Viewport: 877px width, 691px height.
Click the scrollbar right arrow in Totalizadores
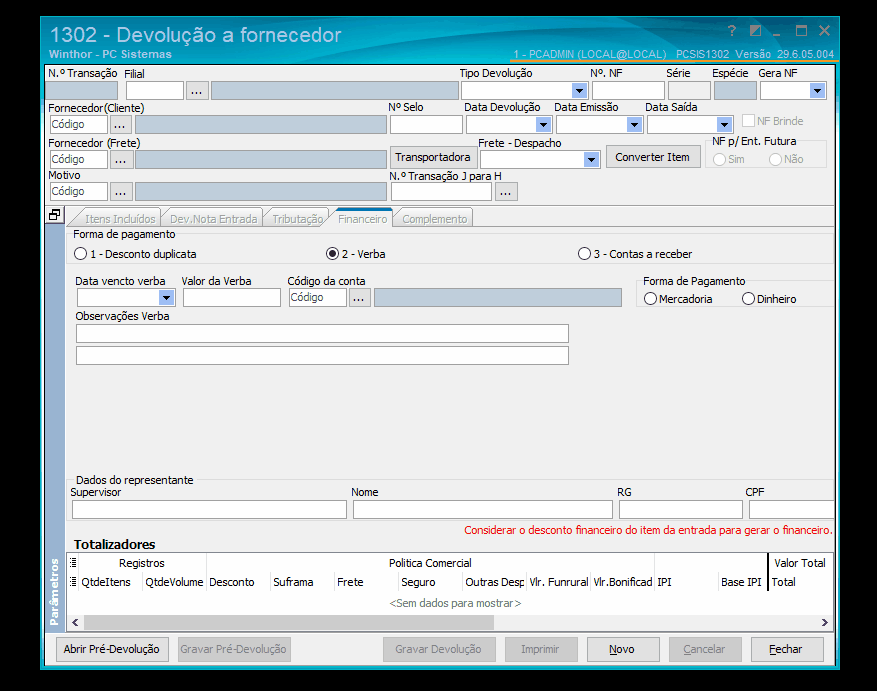(x=824, y=622)
